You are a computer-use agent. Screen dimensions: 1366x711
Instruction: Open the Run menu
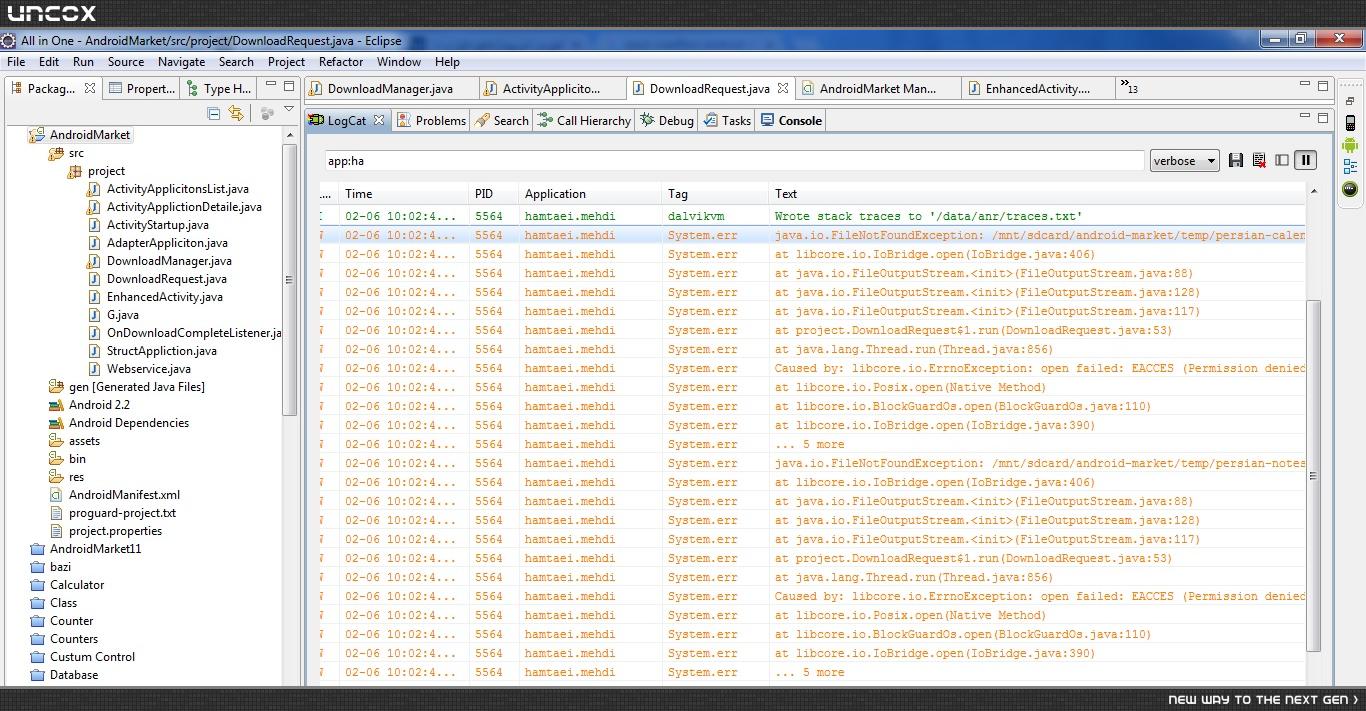(x=84, y=61)
